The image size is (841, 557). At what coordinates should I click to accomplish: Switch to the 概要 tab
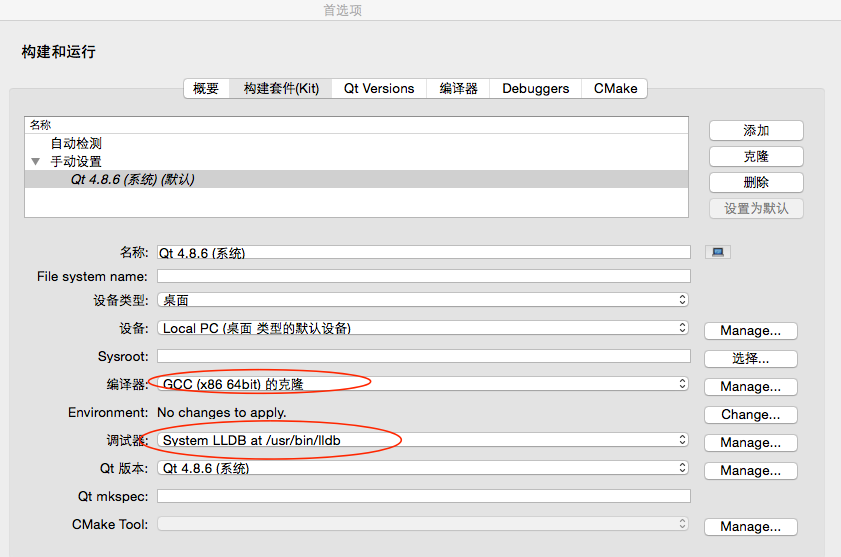point(206,89)
